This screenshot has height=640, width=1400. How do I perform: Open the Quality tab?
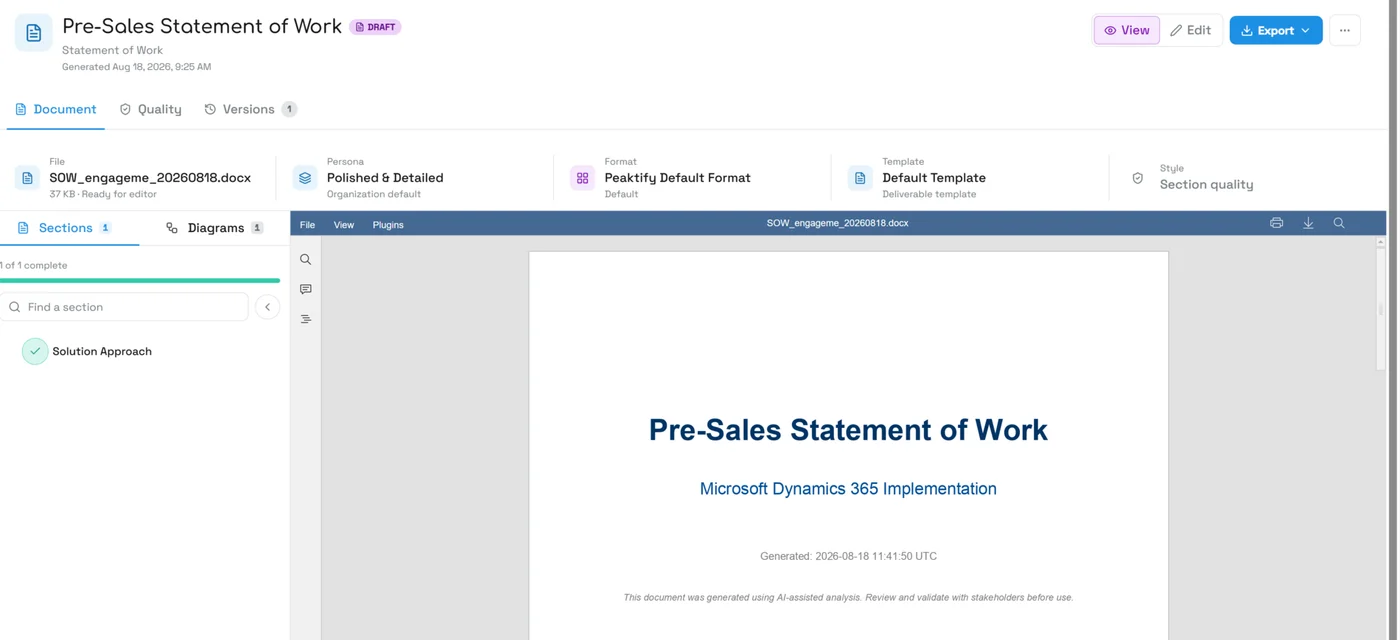(x=151, y=109)
